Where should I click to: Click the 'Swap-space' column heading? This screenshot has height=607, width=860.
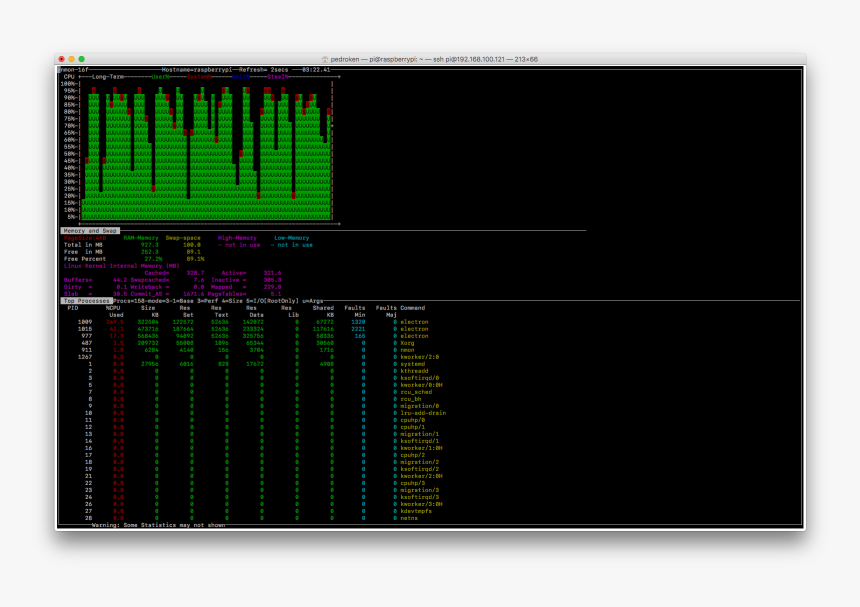[183, 238]
